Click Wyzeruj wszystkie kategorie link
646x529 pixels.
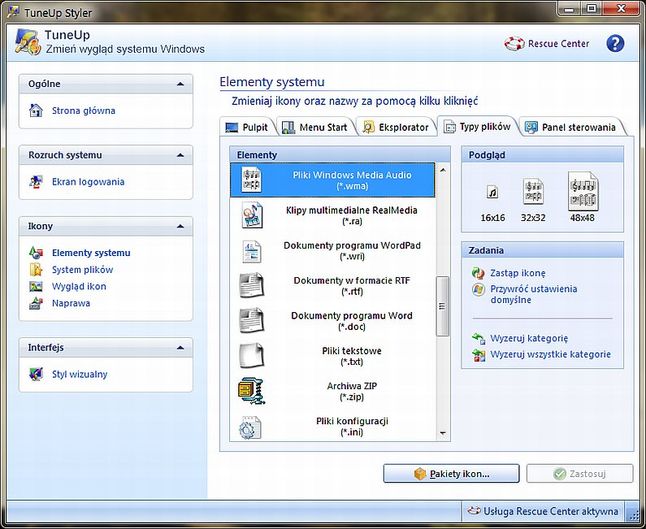pos(550,354)
